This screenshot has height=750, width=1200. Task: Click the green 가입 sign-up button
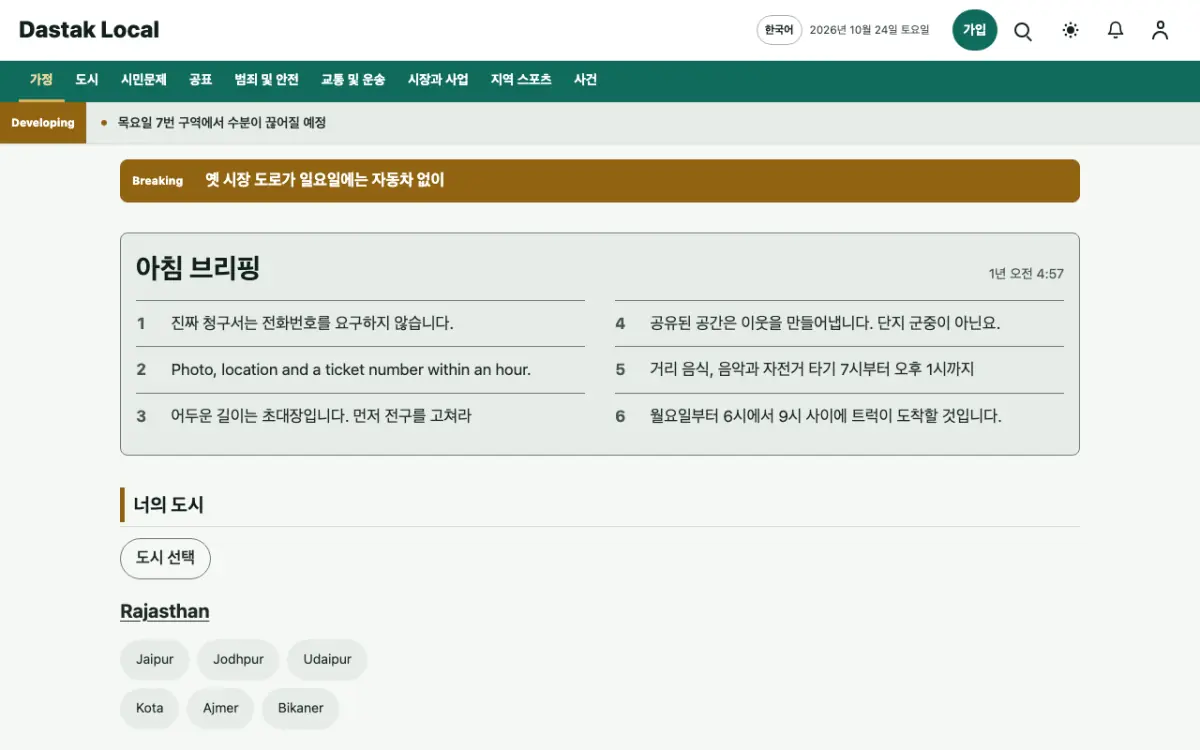click(974, 30)
